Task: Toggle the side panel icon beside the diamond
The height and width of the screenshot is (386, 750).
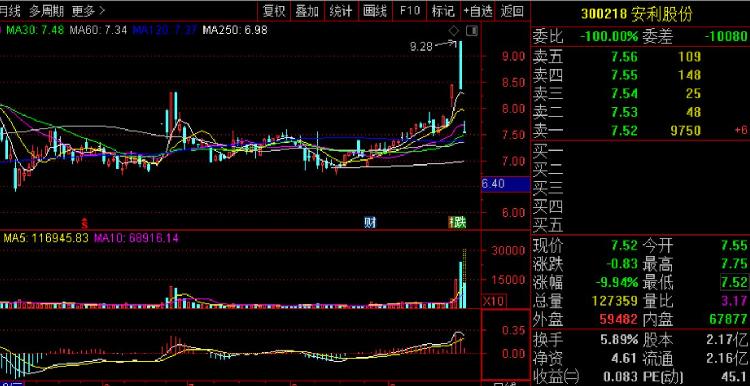Action: [x=472, y=31]
